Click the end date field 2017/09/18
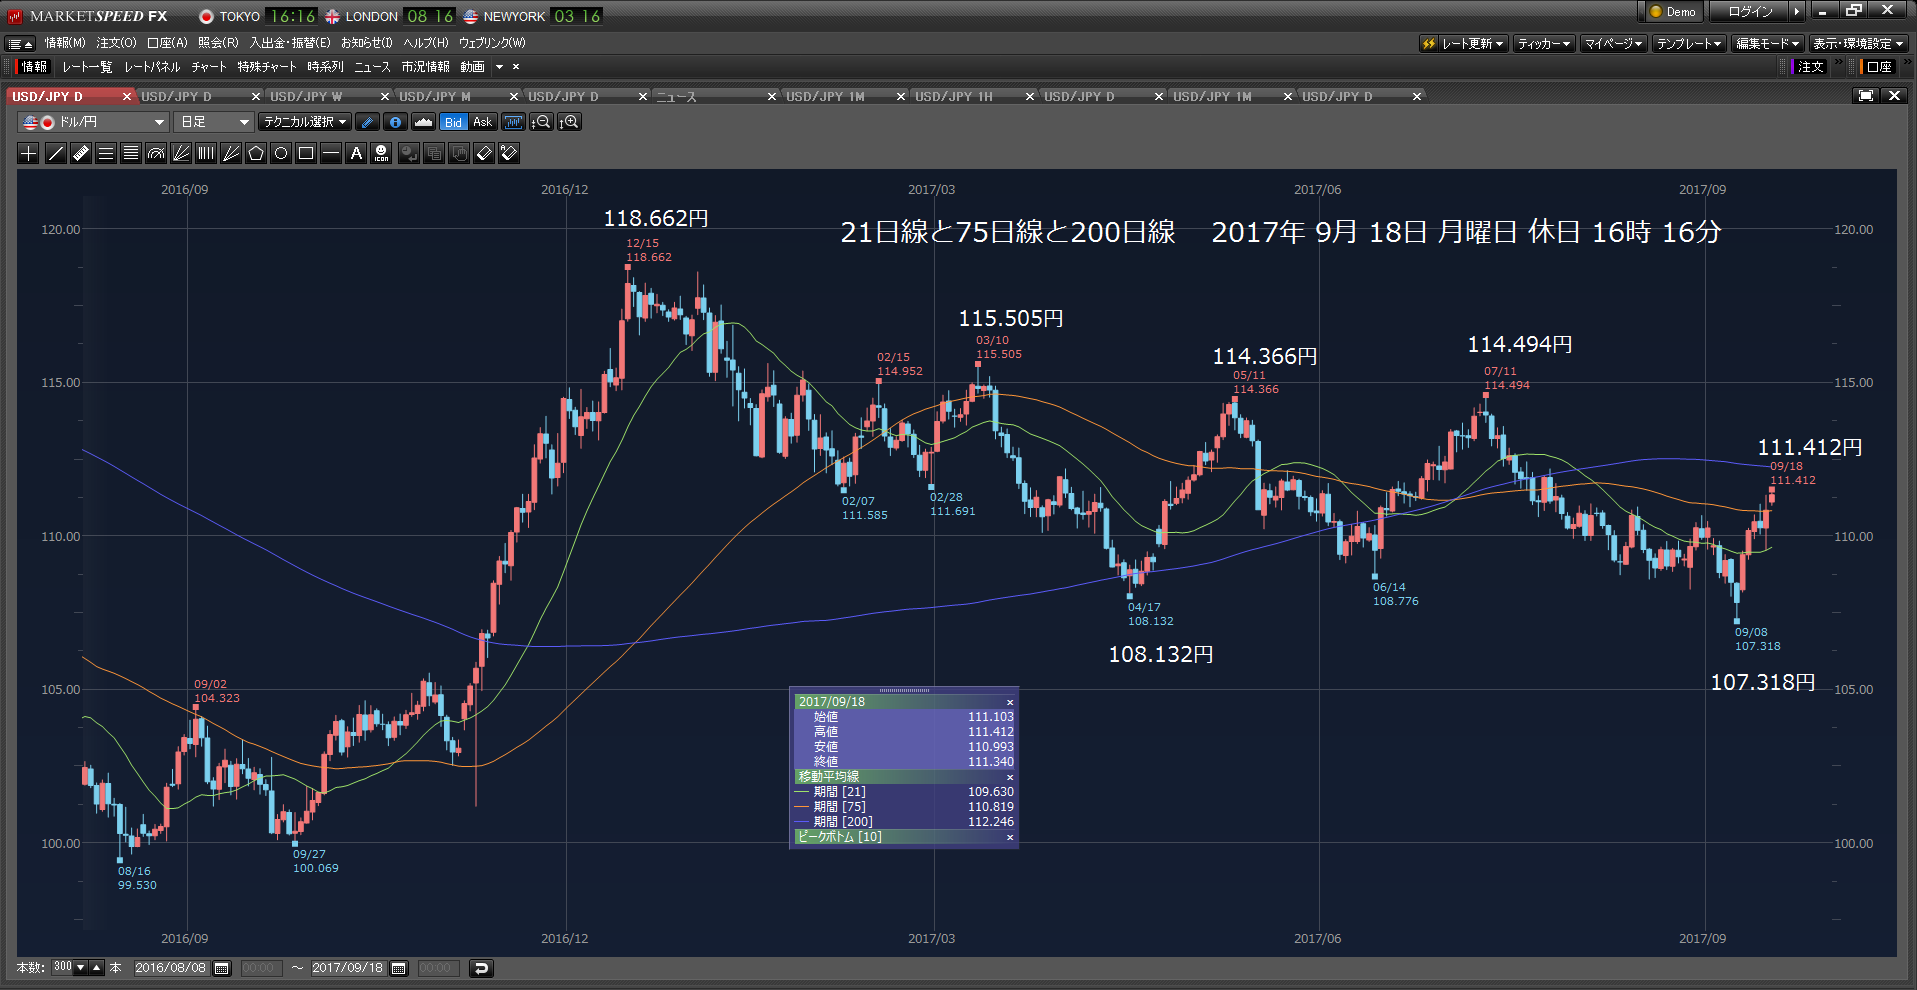Screen dimensions: 1917x990 (x=348, y=968)
